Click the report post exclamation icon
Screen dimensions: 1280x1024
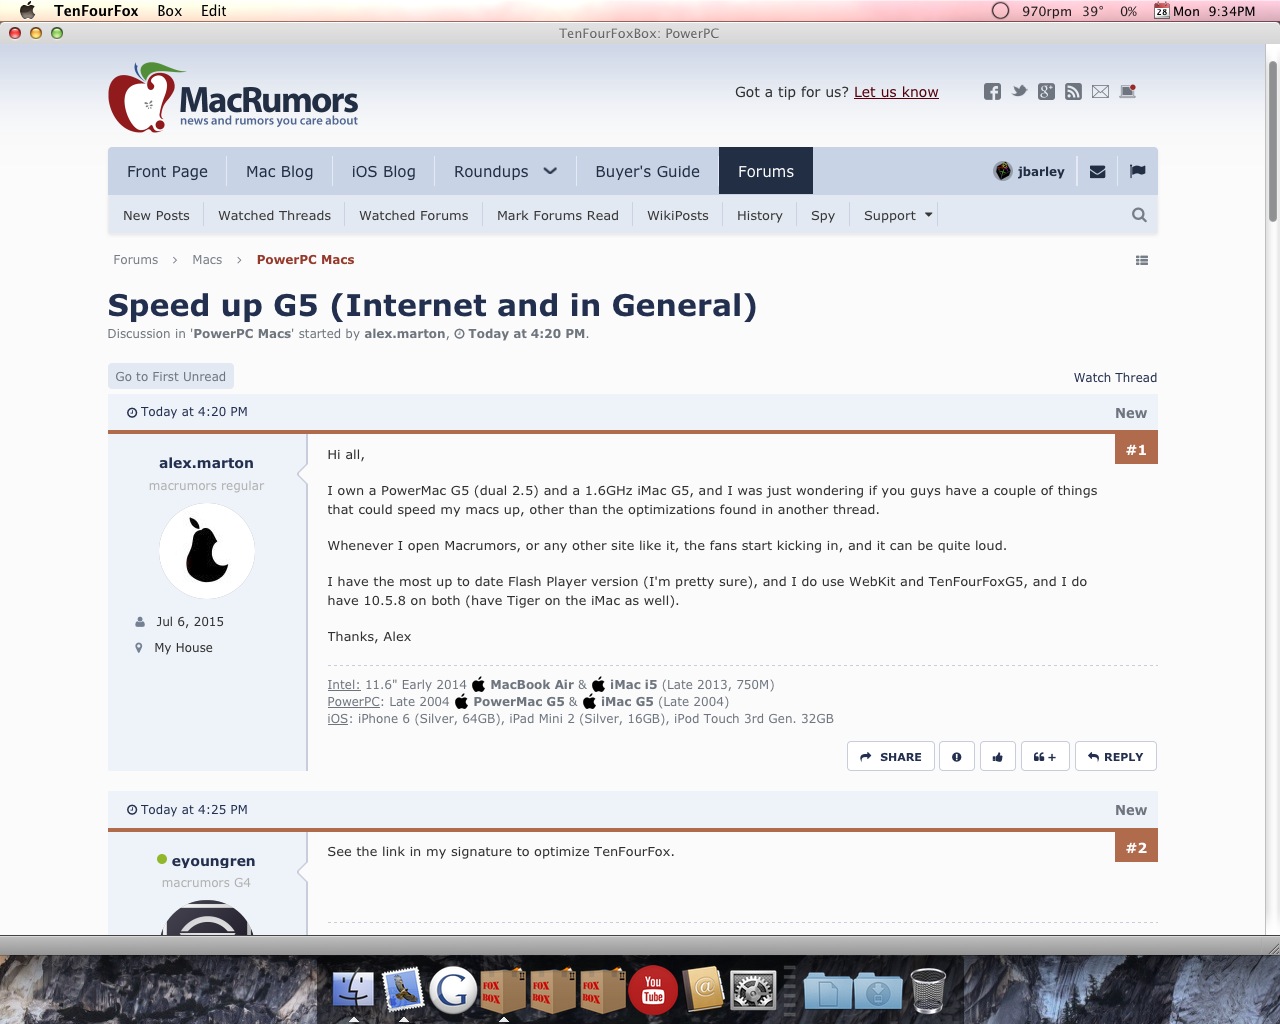tap(957, 757)
